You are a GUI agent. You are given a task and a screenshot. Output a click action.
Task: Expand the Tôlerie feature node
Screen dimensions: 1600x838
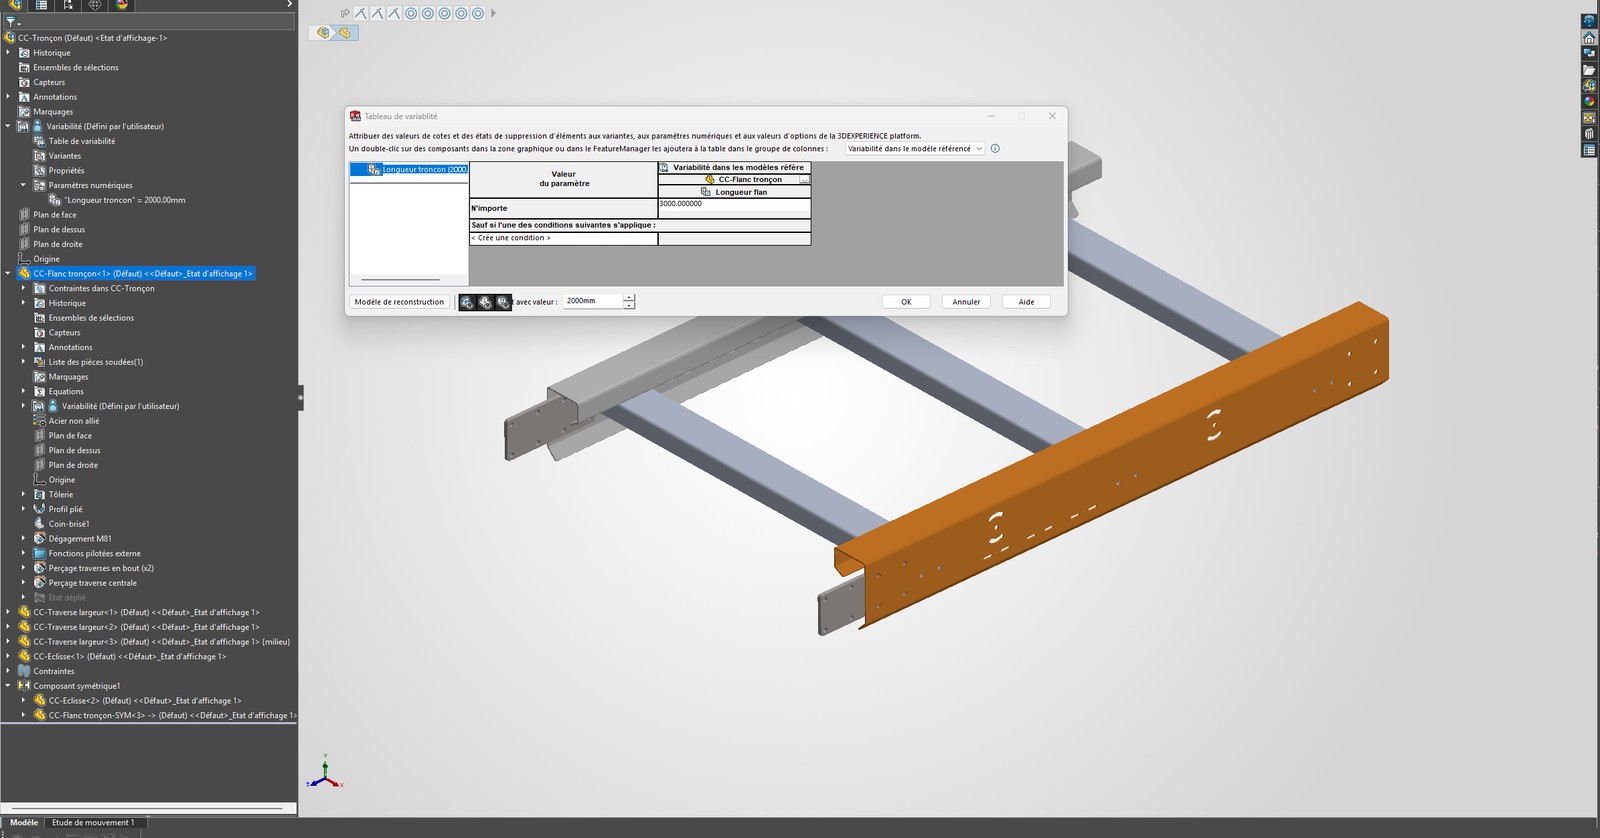coord(23,494)
